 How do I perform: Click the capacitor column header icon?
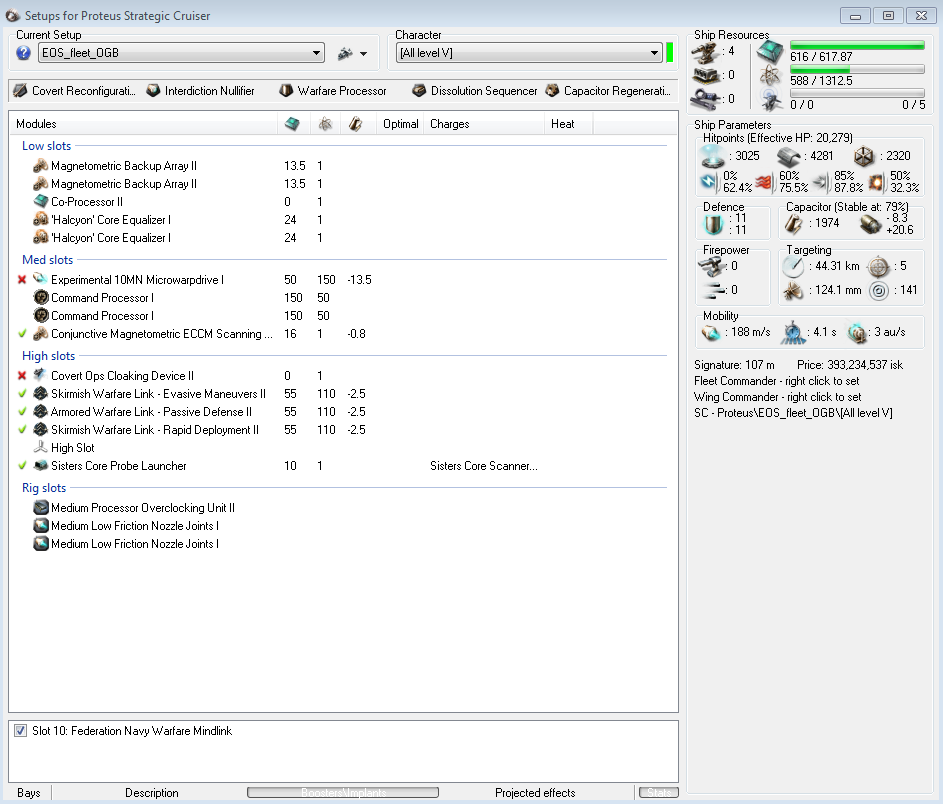point(355,124)
